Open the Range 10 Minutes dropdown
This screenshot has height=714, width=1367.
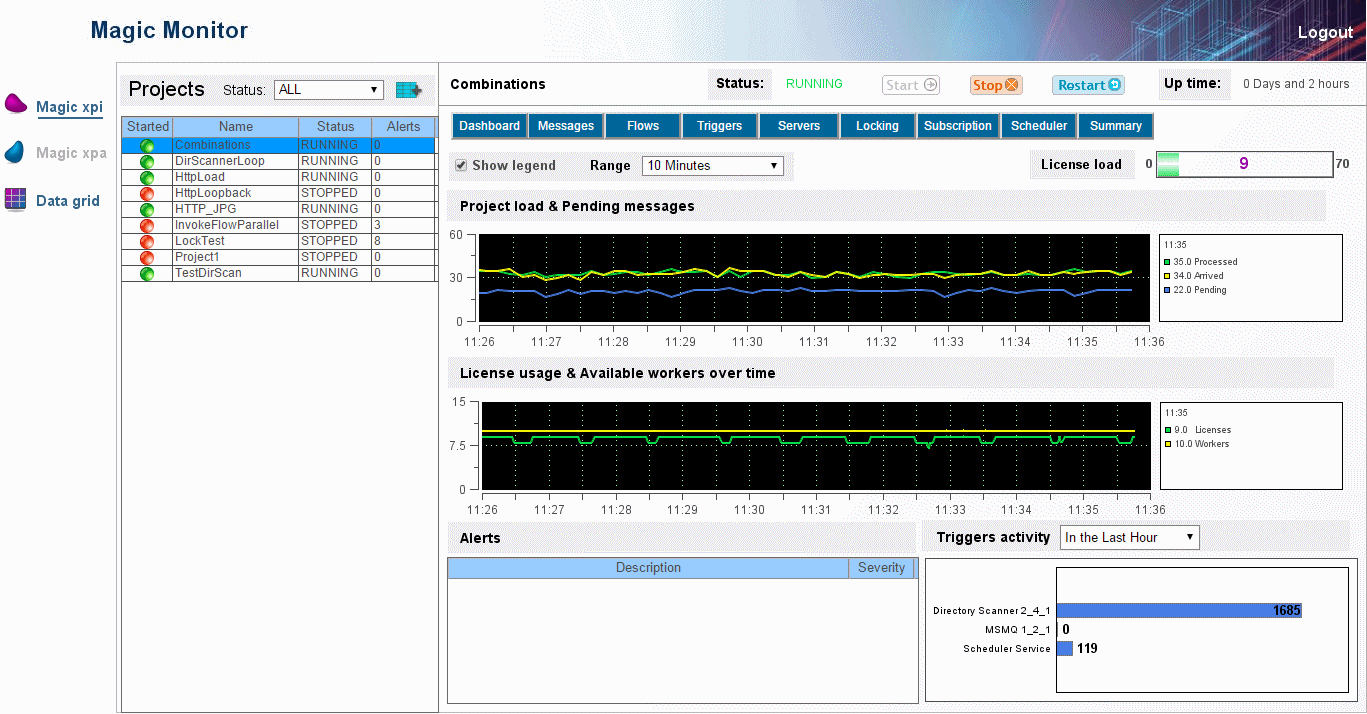[713, 166]
